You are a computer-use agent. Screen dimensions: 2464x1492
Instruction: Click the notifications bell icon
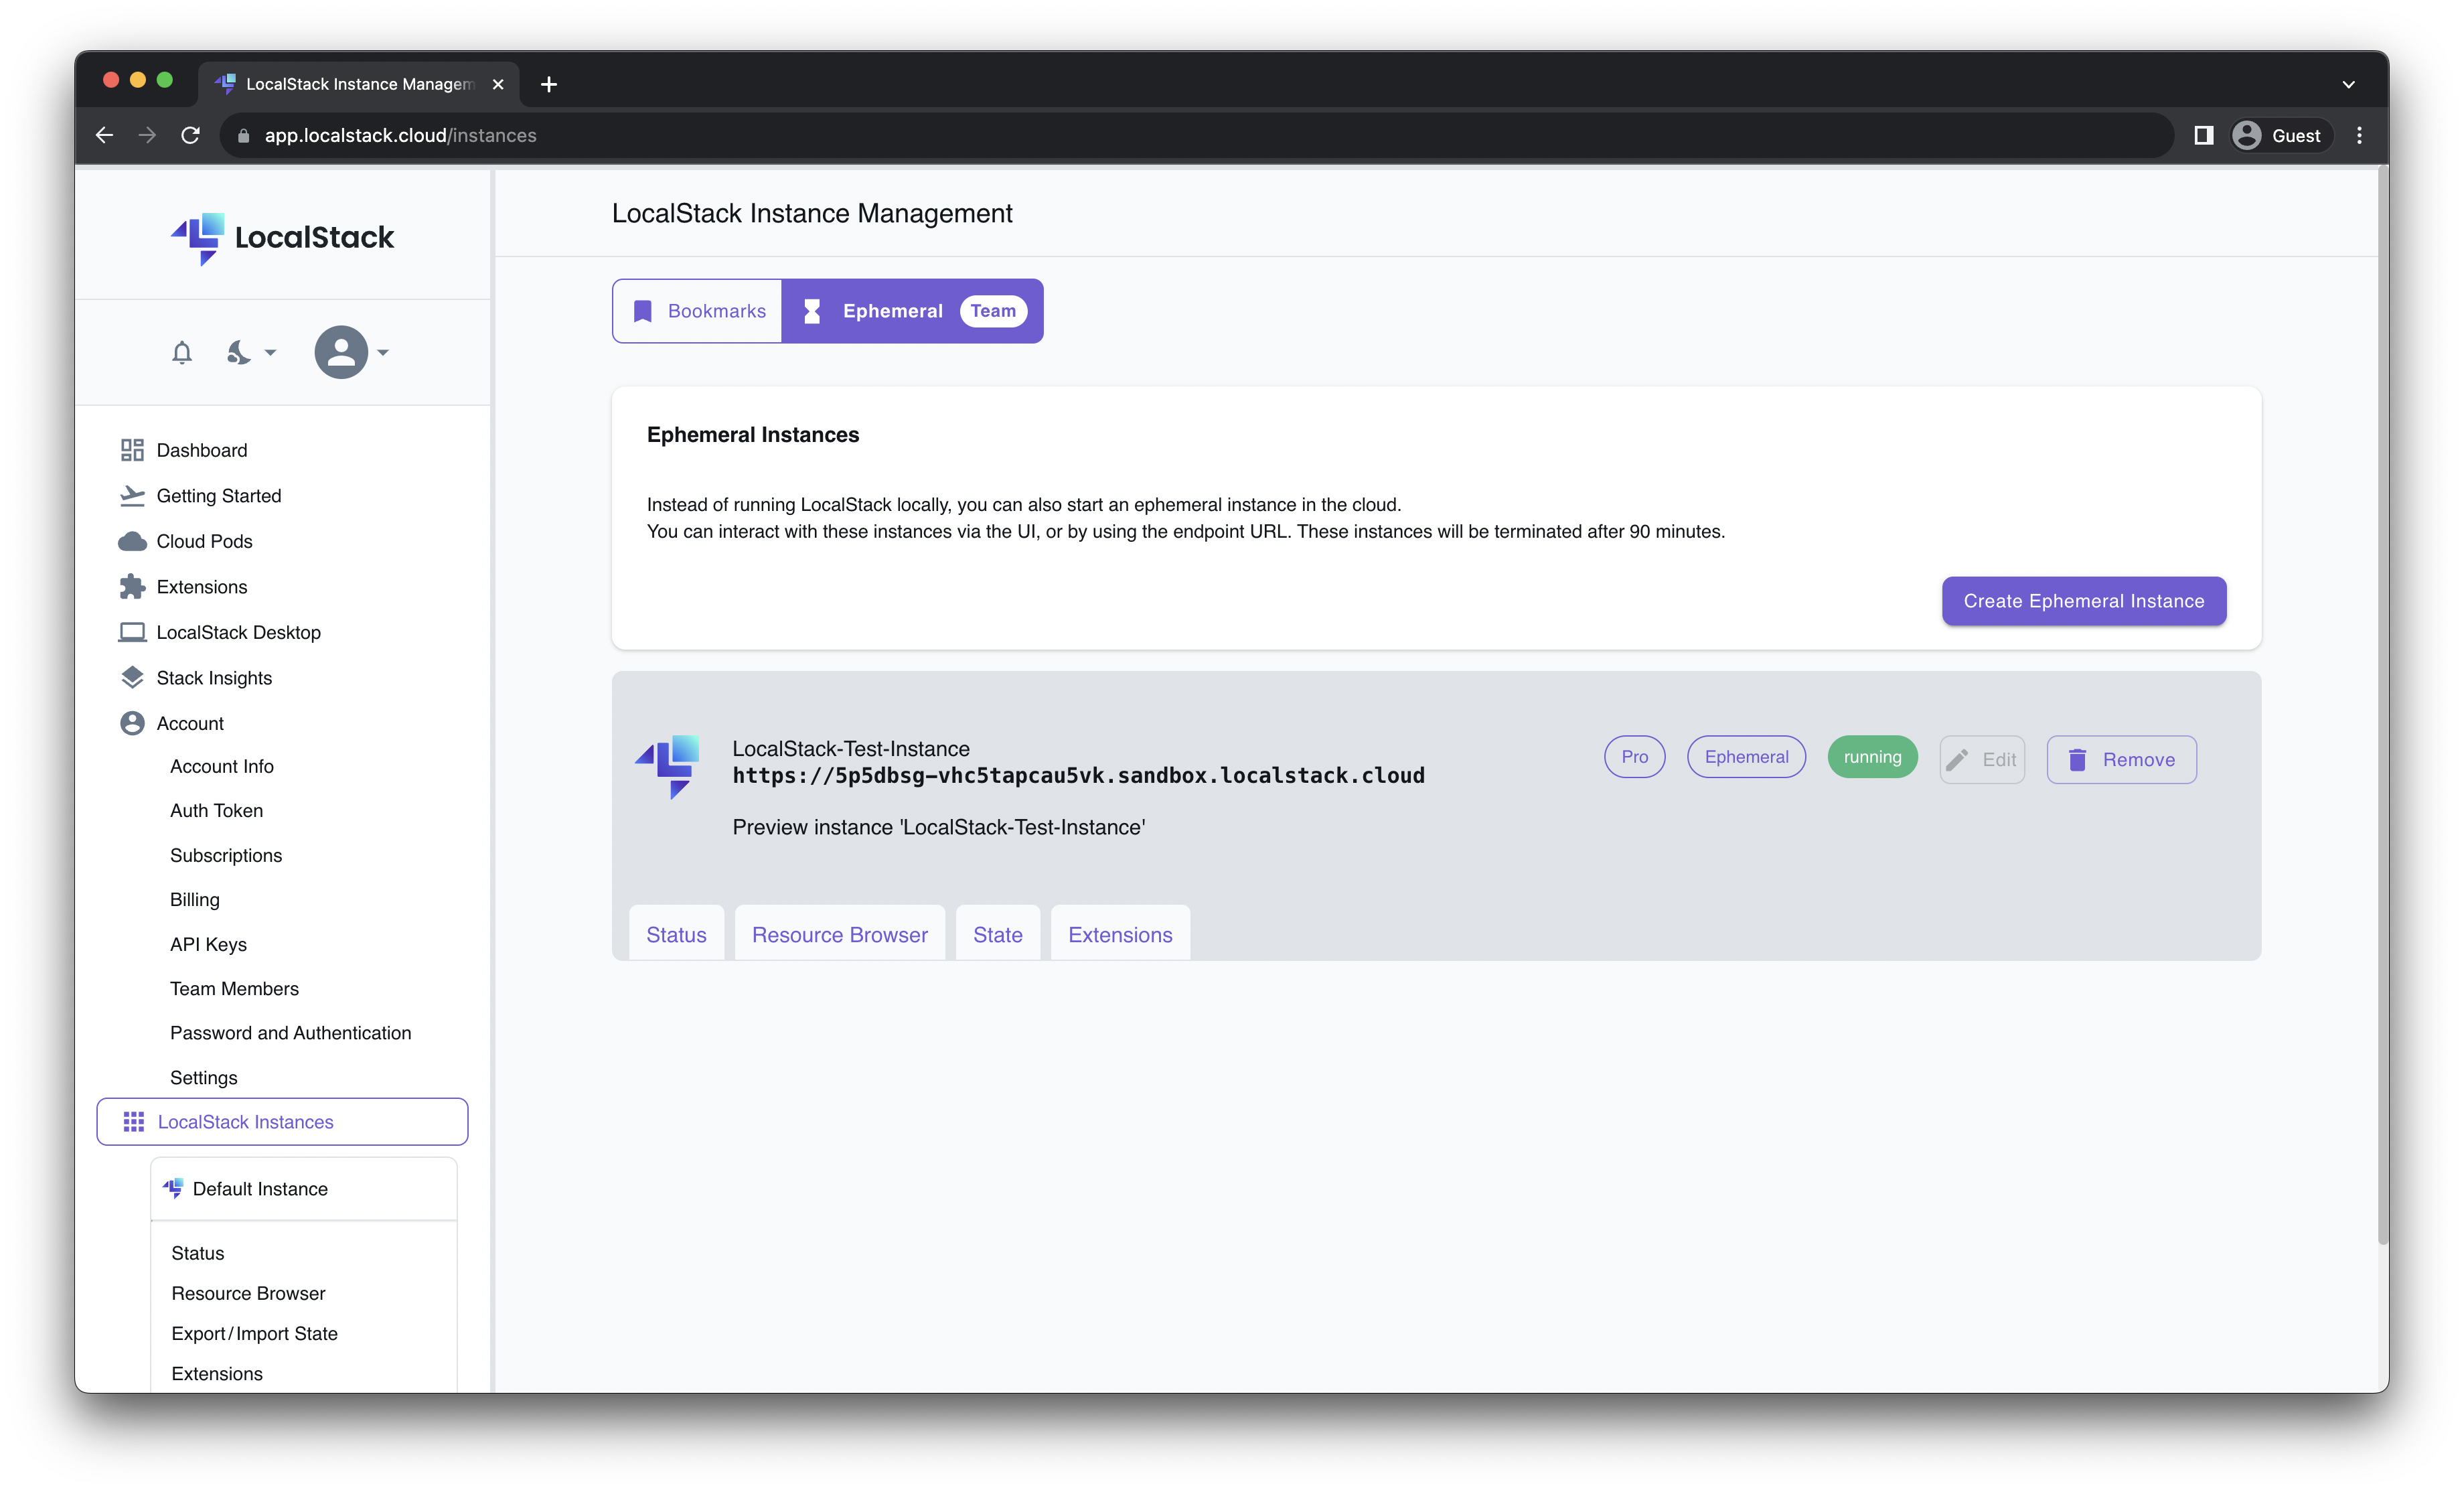point(181,352)
